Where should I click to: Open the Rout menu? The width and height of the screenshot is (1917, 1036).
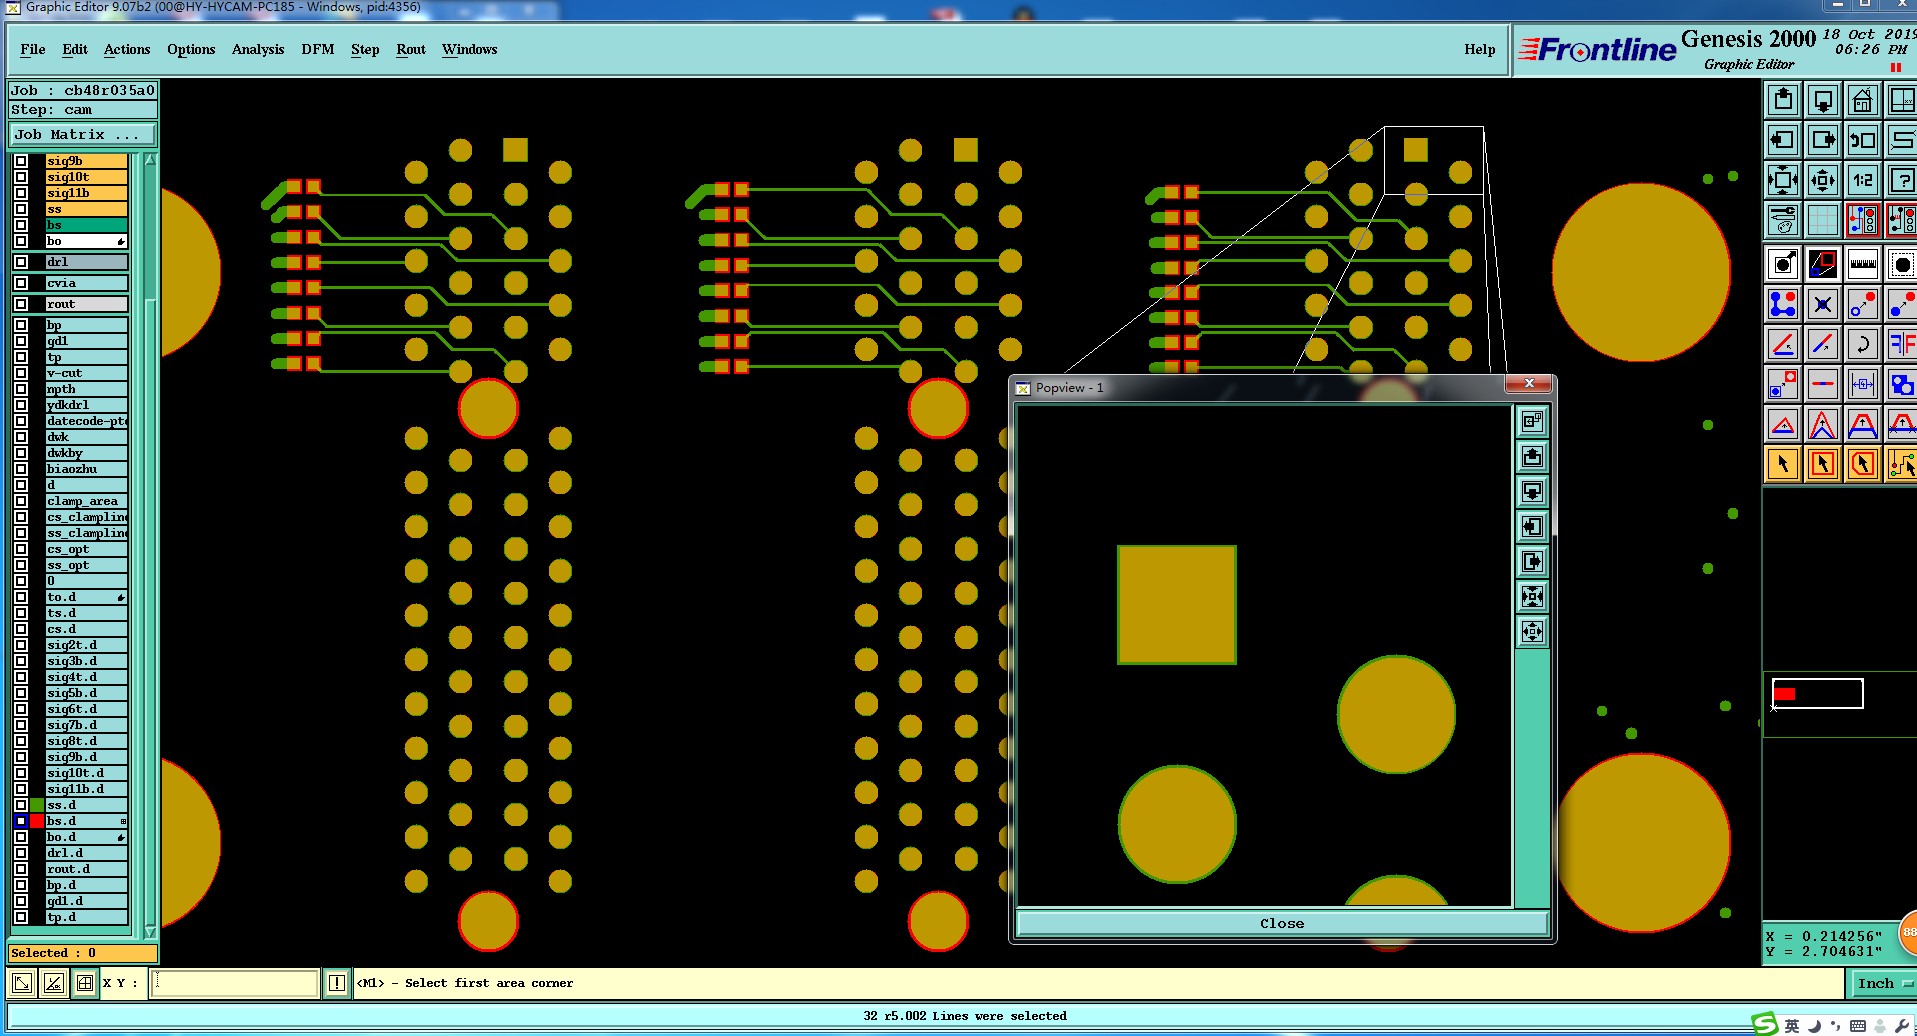pyautogui.click(x=411, y=49)
